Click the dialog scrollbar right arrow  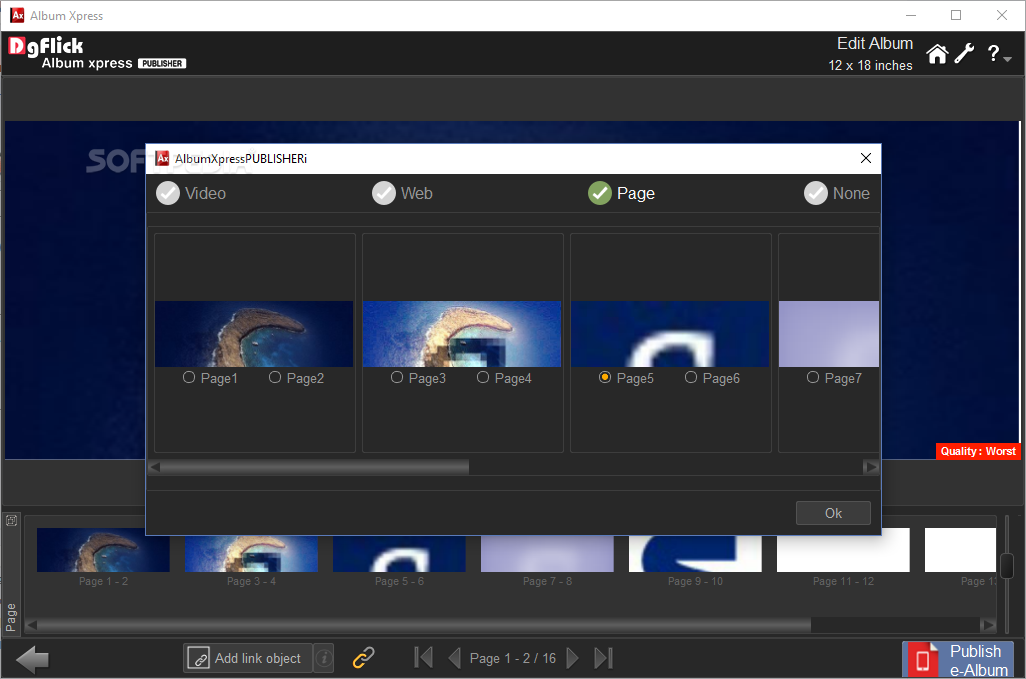tap(870, 467)
